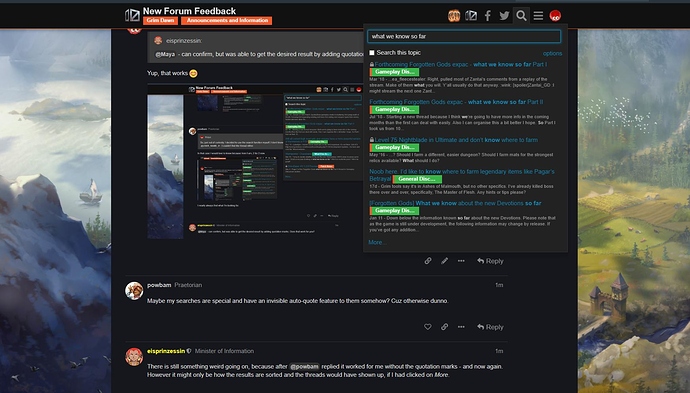Expand more search results via More...
This screenshot has height=393, width=690.
click(x=376, y=242)
